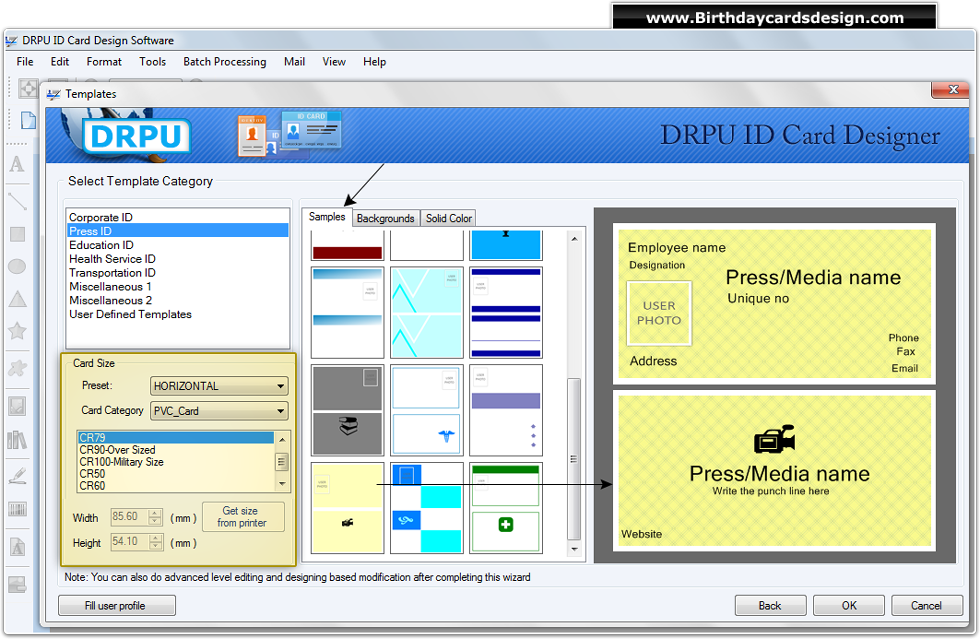980x639 pixels.
Task: Open Tools menu
Action: coord(152,61)
